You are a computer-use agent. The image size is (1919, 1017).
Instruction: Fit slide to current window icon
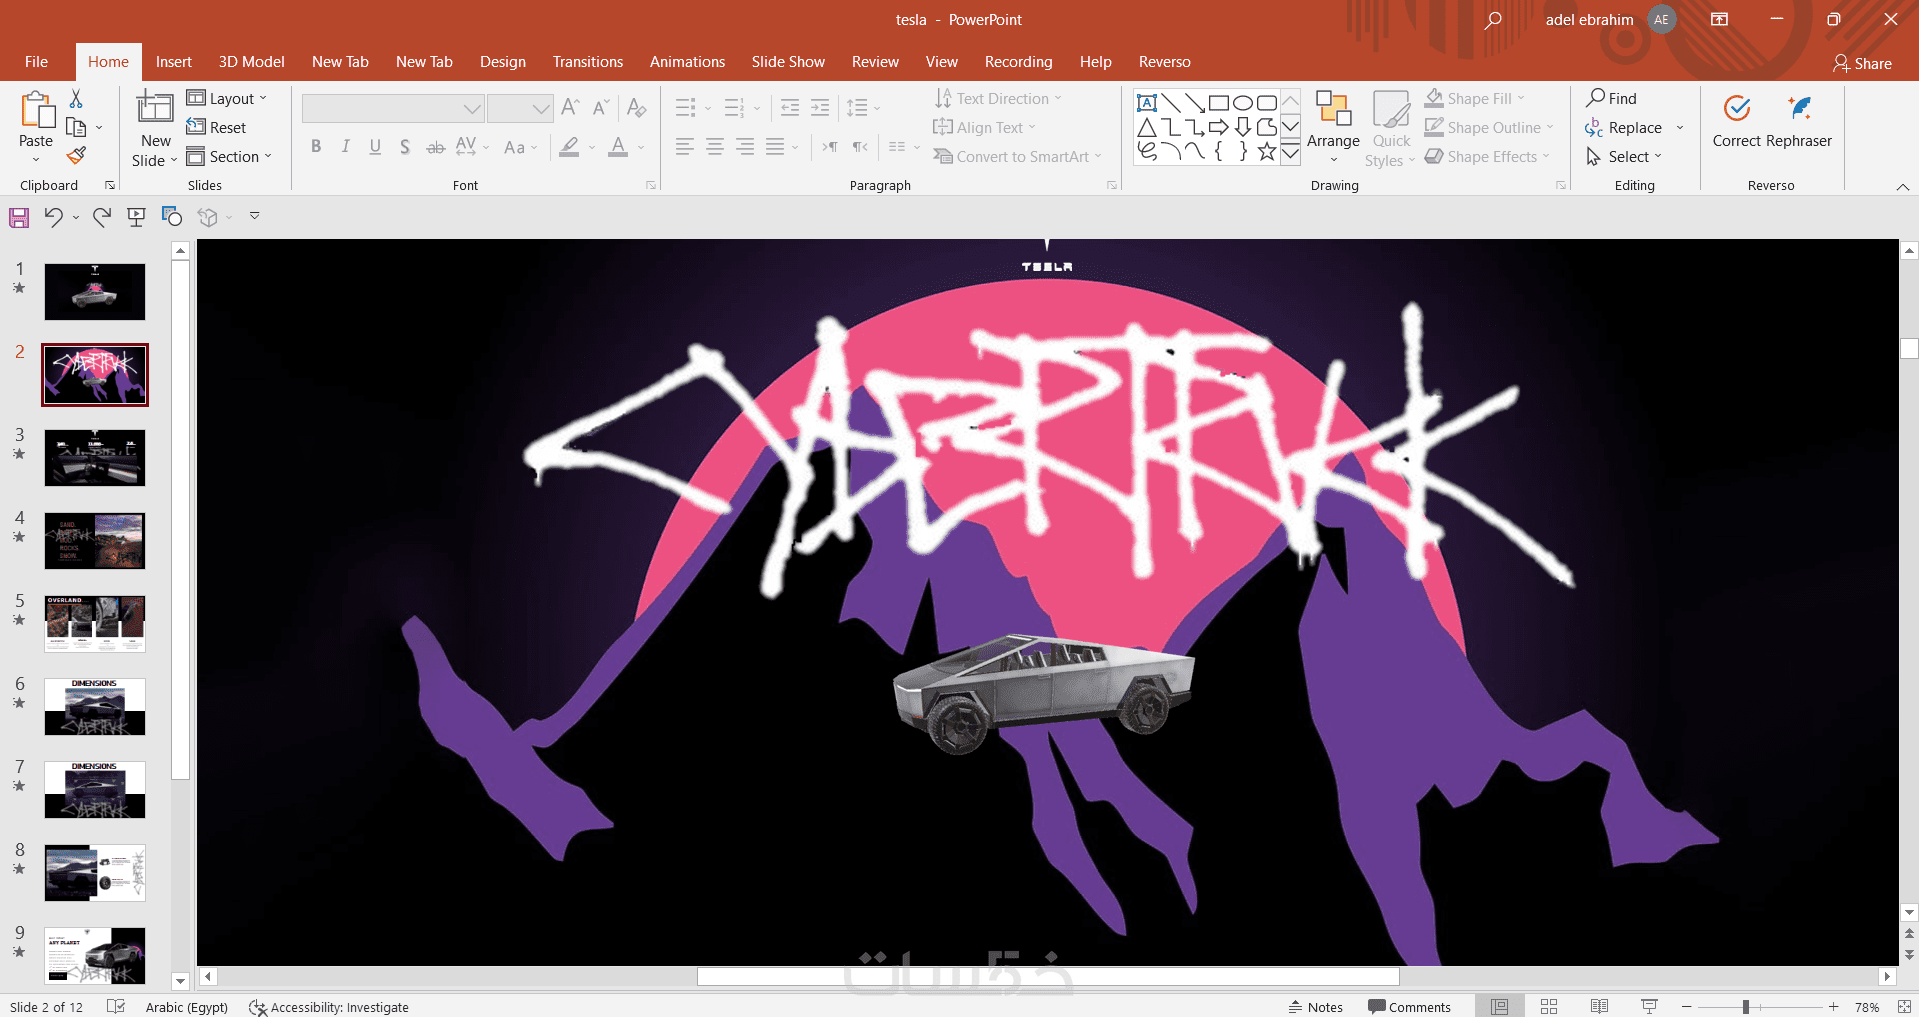[1903, 1007]
